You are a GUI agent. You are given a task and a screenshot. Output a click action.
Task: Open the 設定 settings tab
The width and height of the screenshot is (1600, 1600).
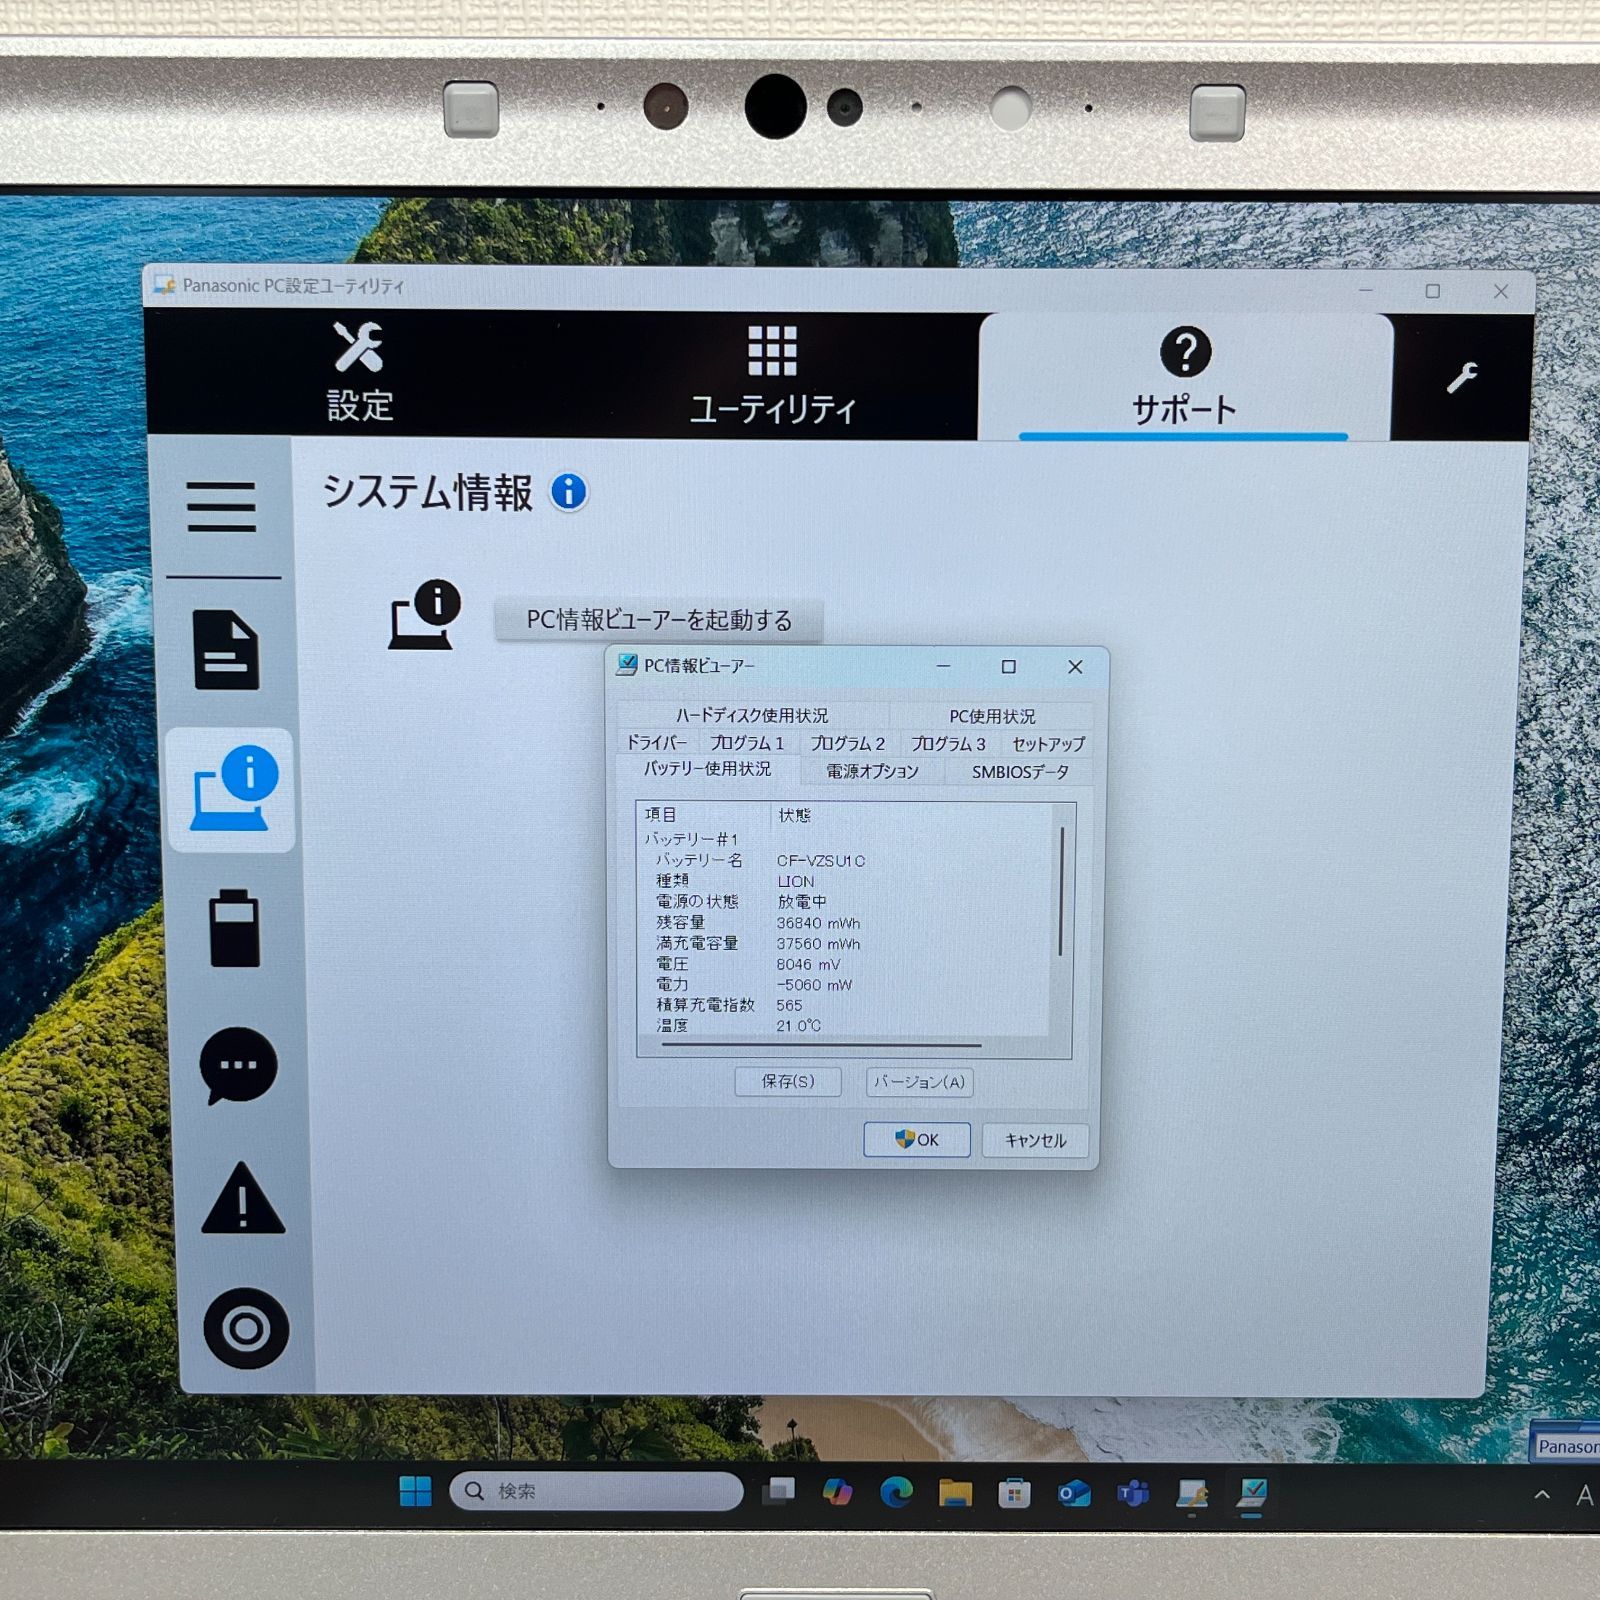click(x=360, y=373)
